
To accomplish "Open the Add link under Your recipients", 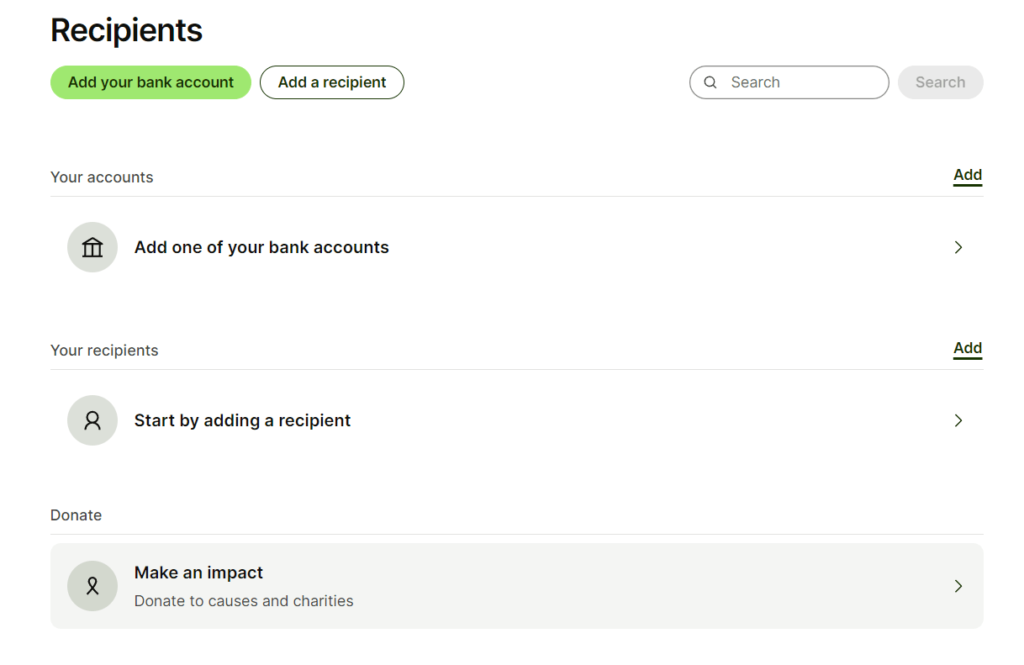I will point(967,348).
